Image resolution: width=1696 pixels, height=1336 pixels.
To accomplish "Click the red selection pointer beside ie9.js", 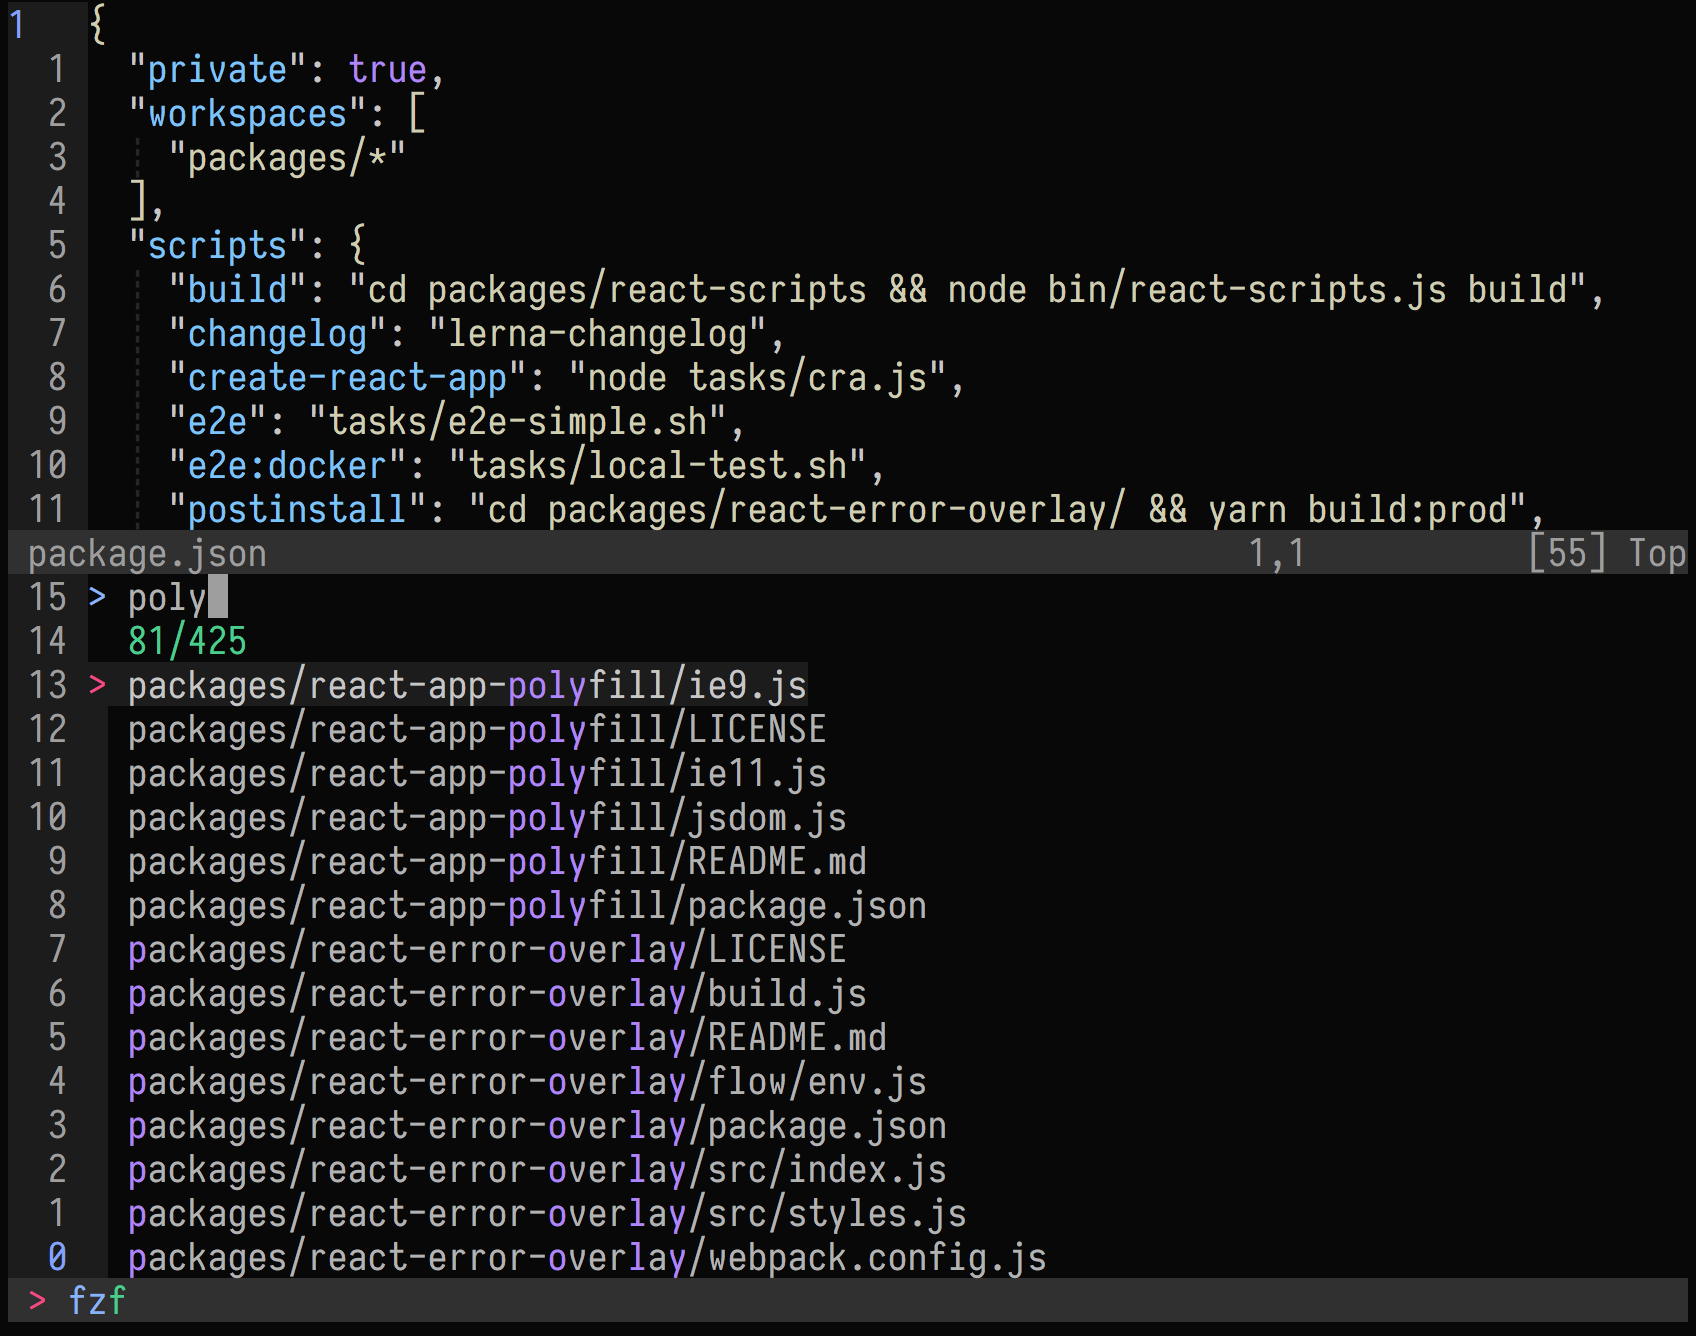I will (97, 686).
